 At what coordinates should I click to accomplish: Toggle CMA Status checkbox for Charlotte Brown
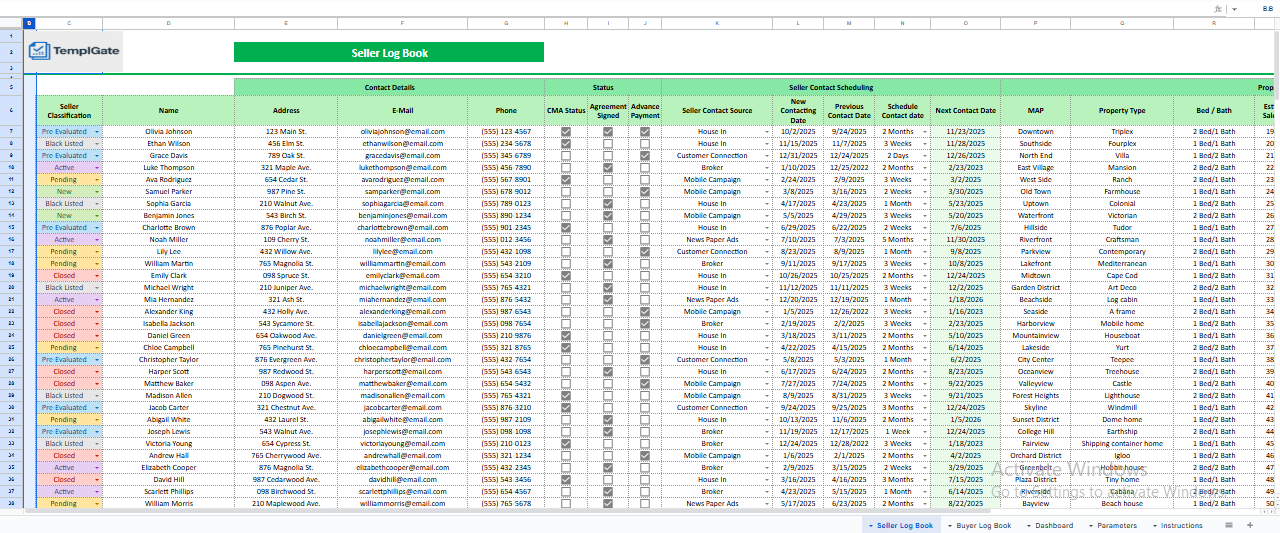(566, 227)
